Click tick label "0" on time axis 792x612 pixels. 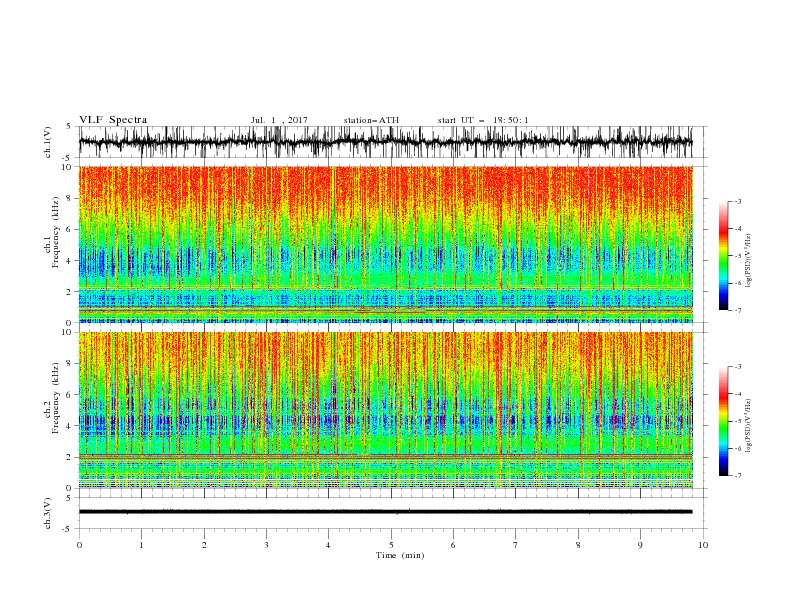(x=79, y=545)
